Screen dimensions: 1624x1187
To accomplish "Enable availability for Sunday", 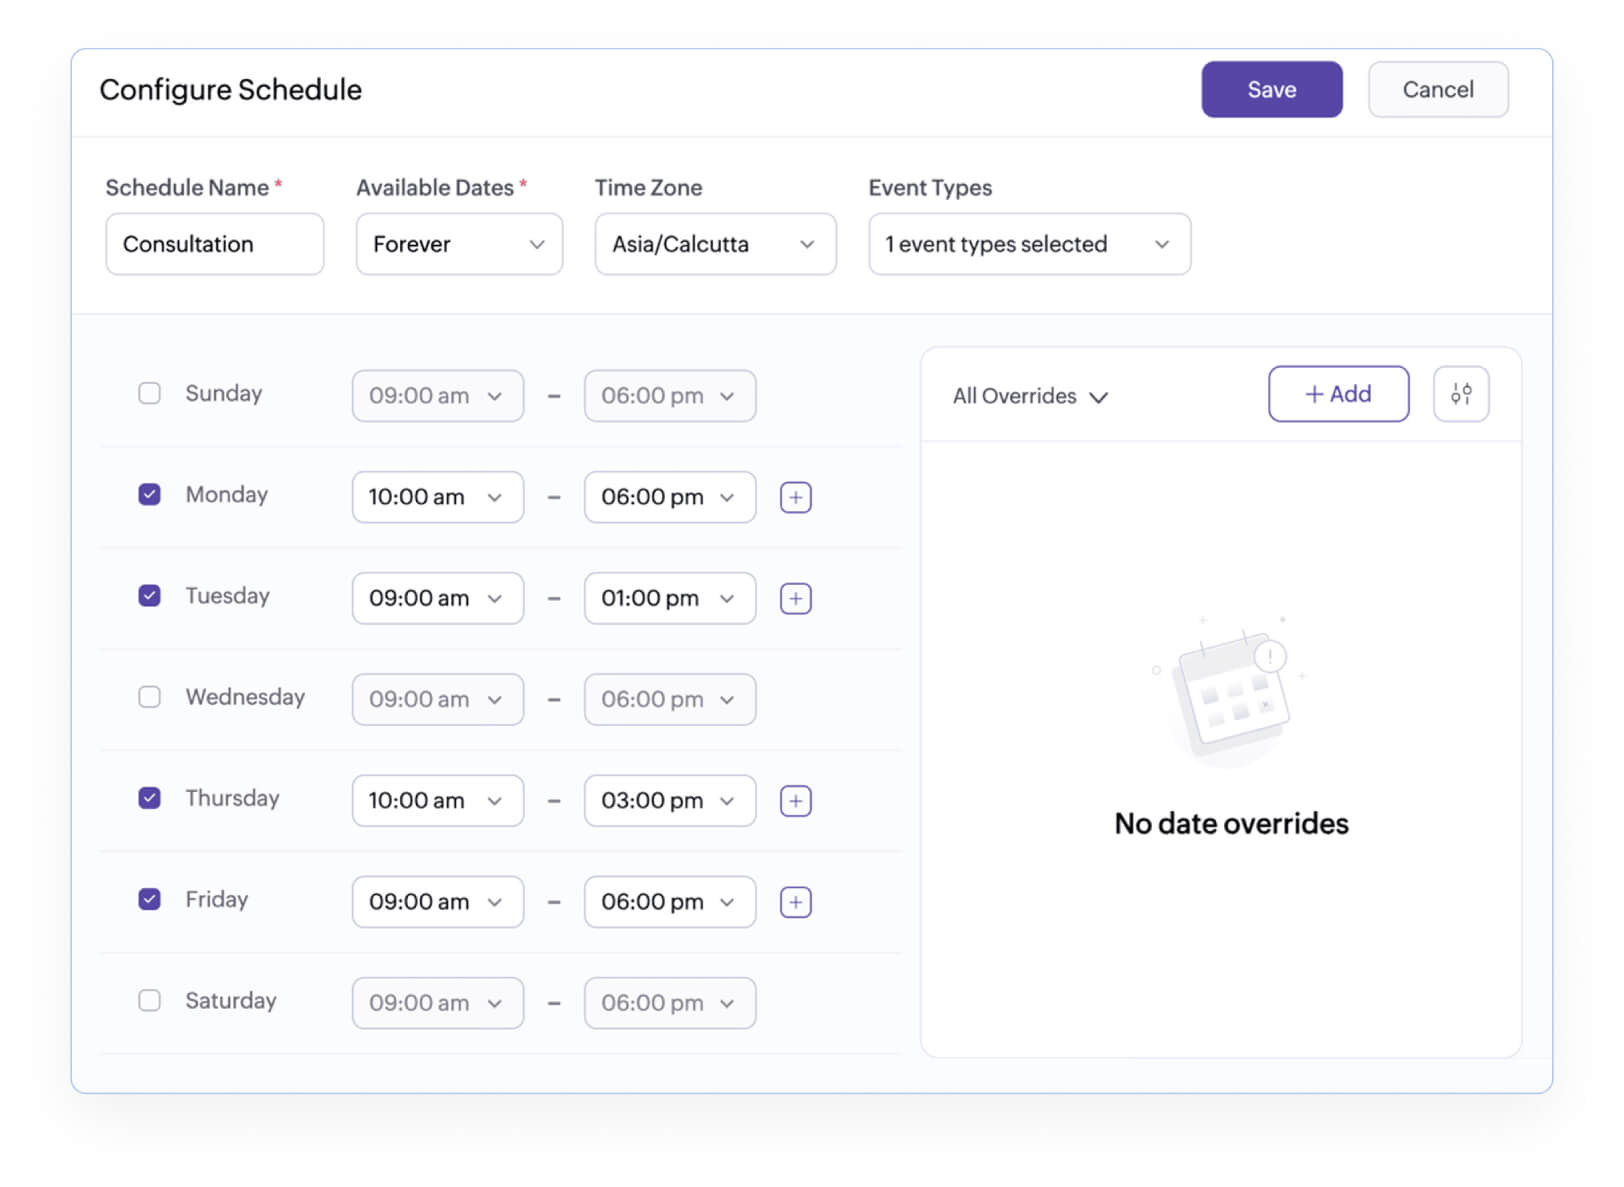I will pyautogui.click(x=149, y=393).
